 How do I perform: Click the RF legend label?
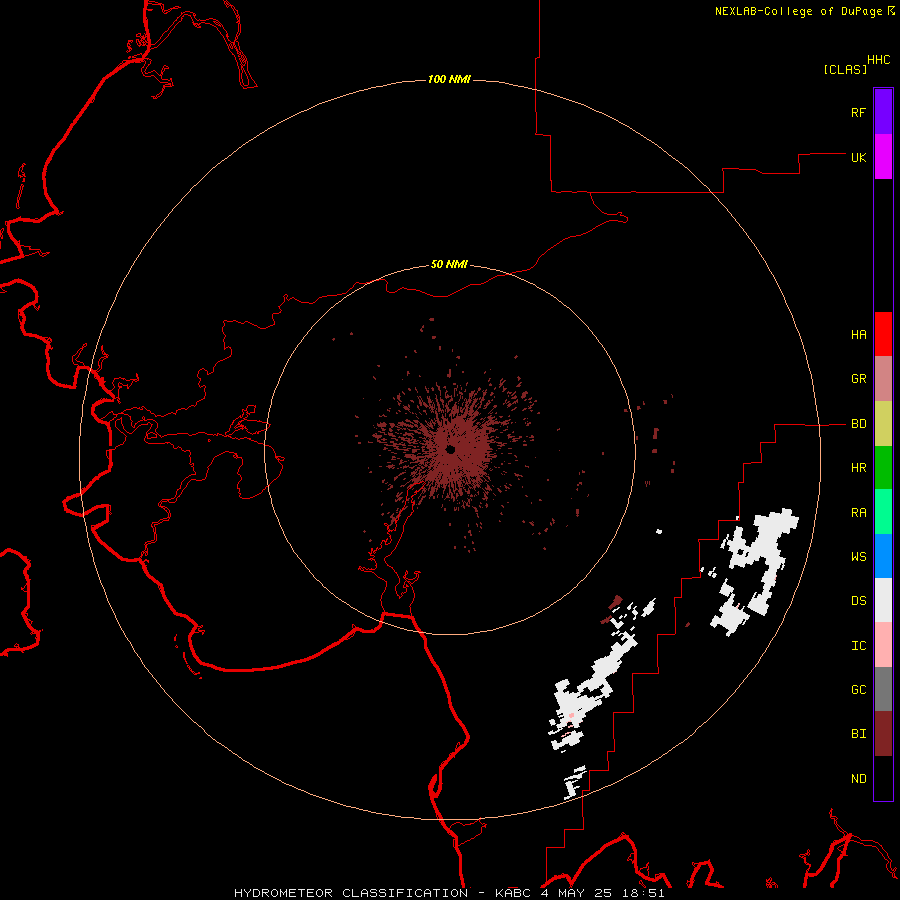point(859,113)
